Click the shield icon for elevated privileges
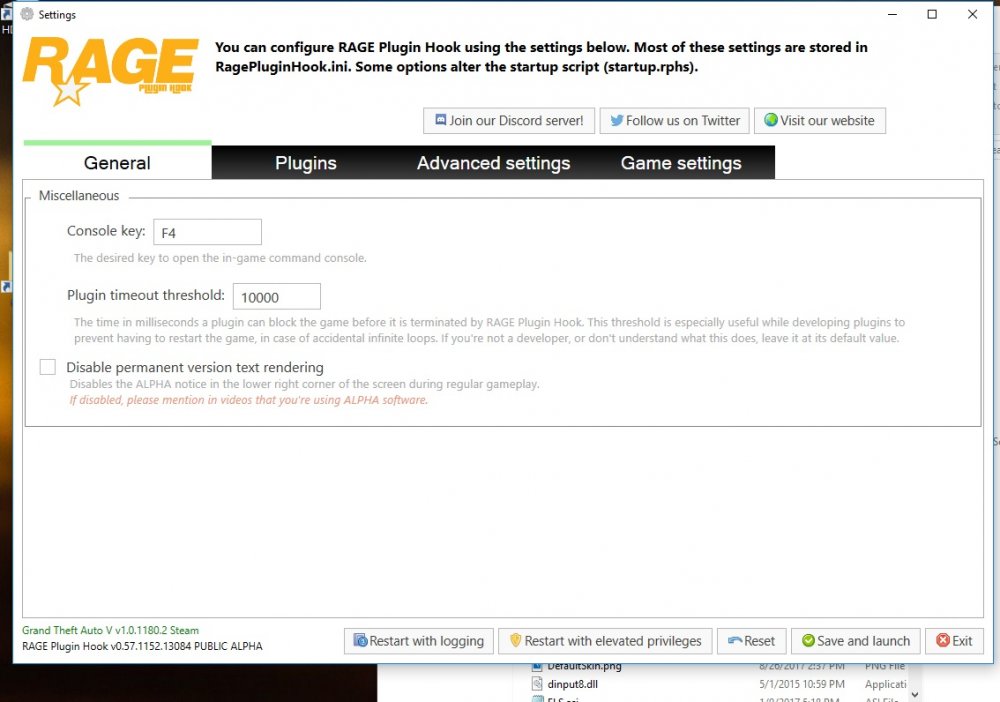The image size is (1000, 702). (x=515, y=640)
